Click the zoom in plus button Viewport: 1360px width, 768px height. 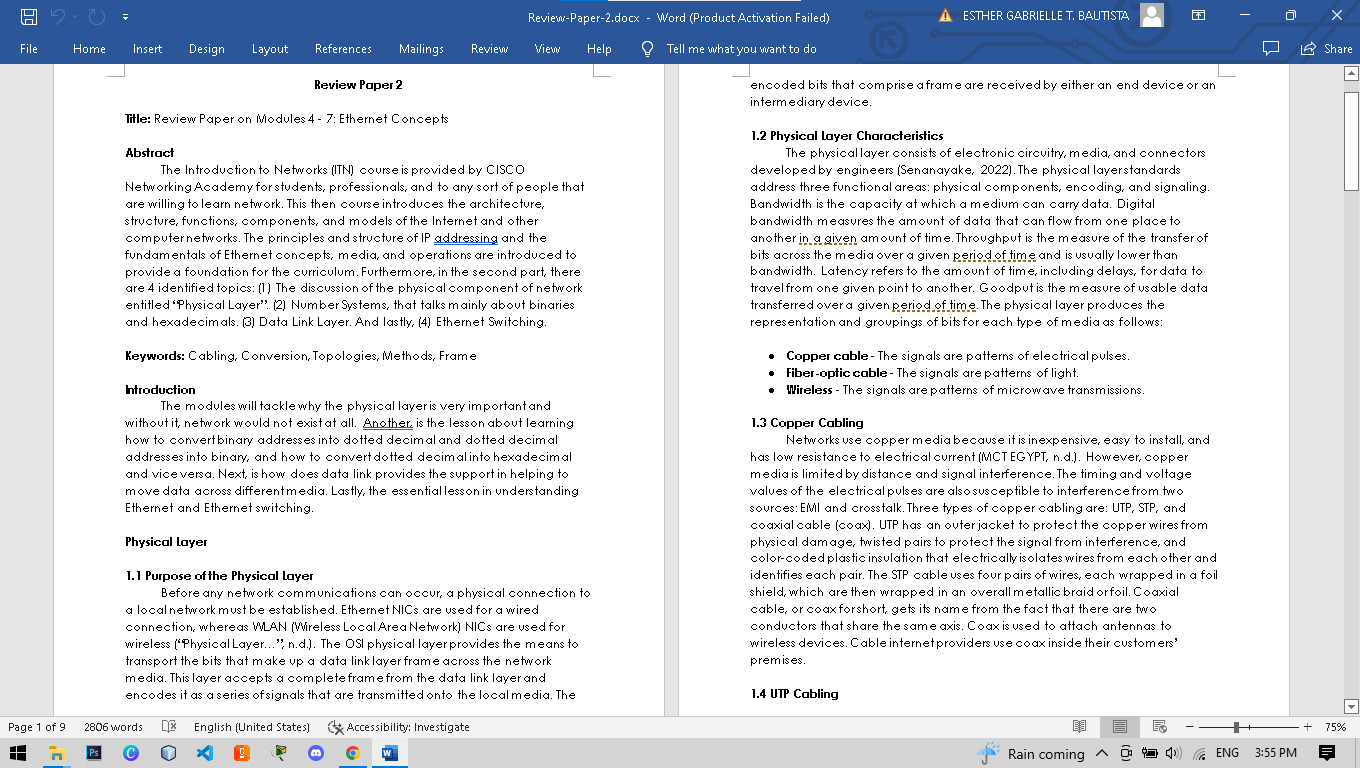click(x=1307, y=727)
